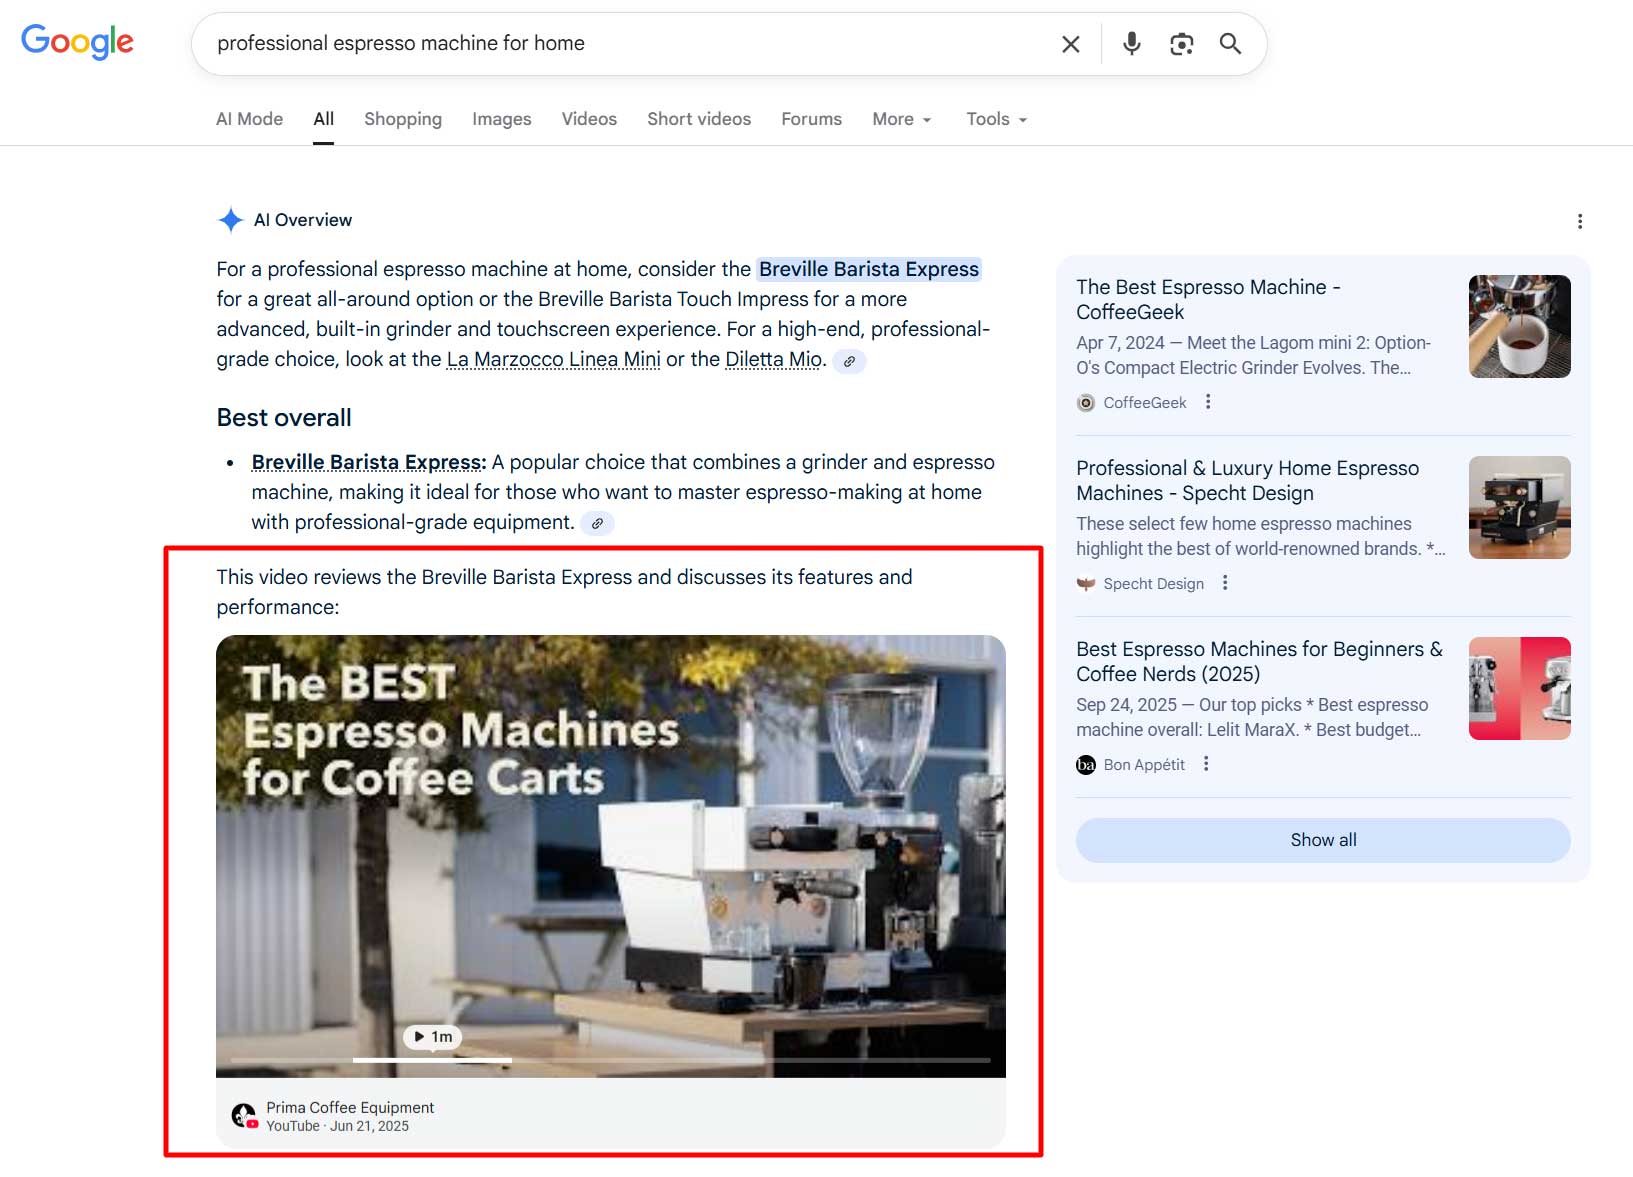The width and height of the screenshot is (1633, 1177).
Task: Click the Show all button
Action: (1322, 840)
